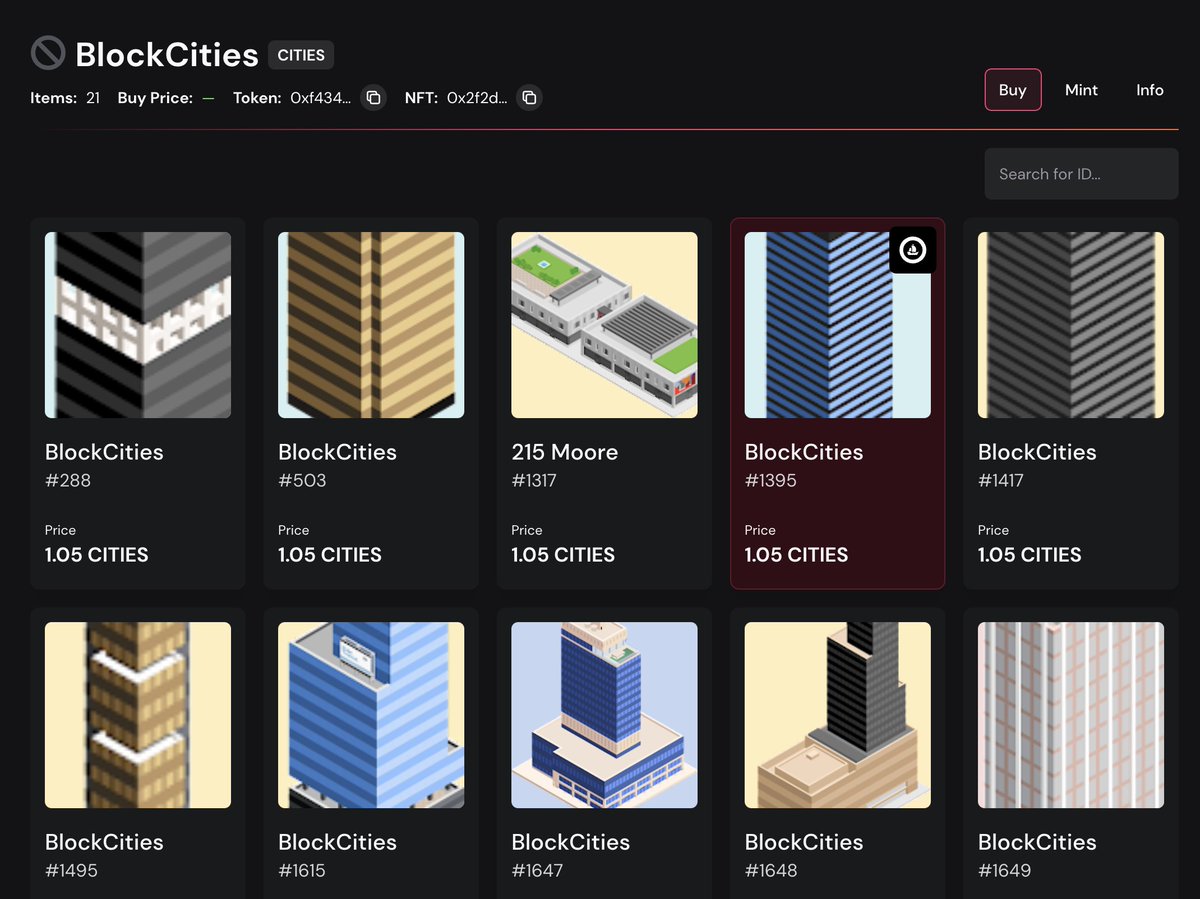Click the #1395 ID label

(769, 480)
